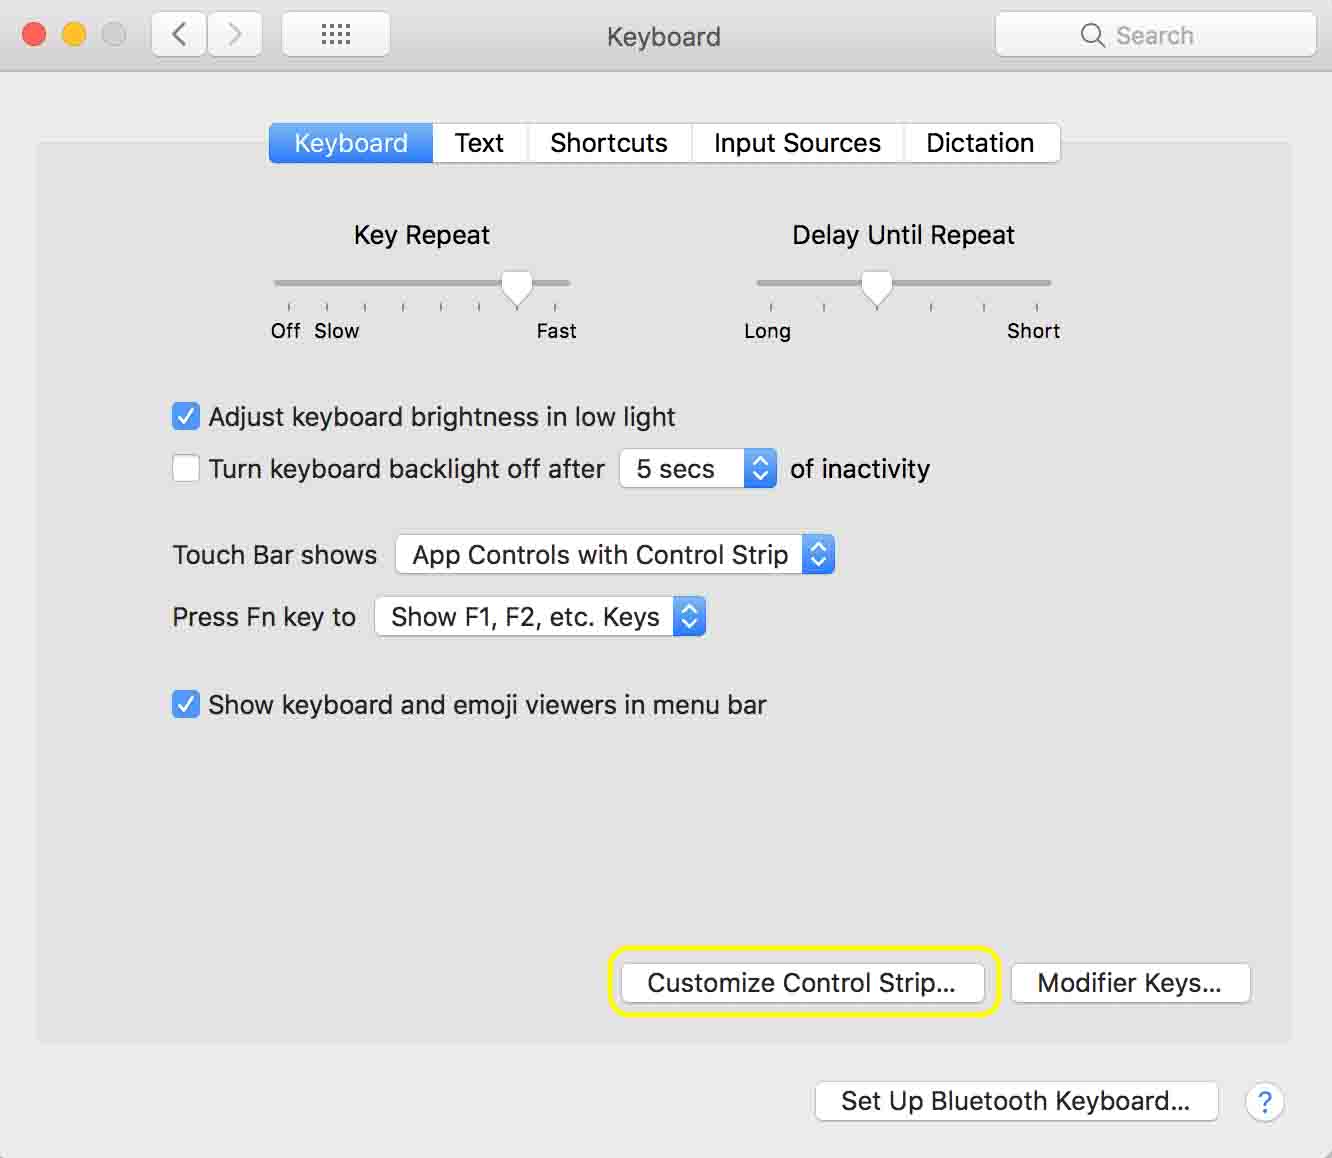Click the Key Repeat slider handle
1332x1158 pixels.
[516, 286]
